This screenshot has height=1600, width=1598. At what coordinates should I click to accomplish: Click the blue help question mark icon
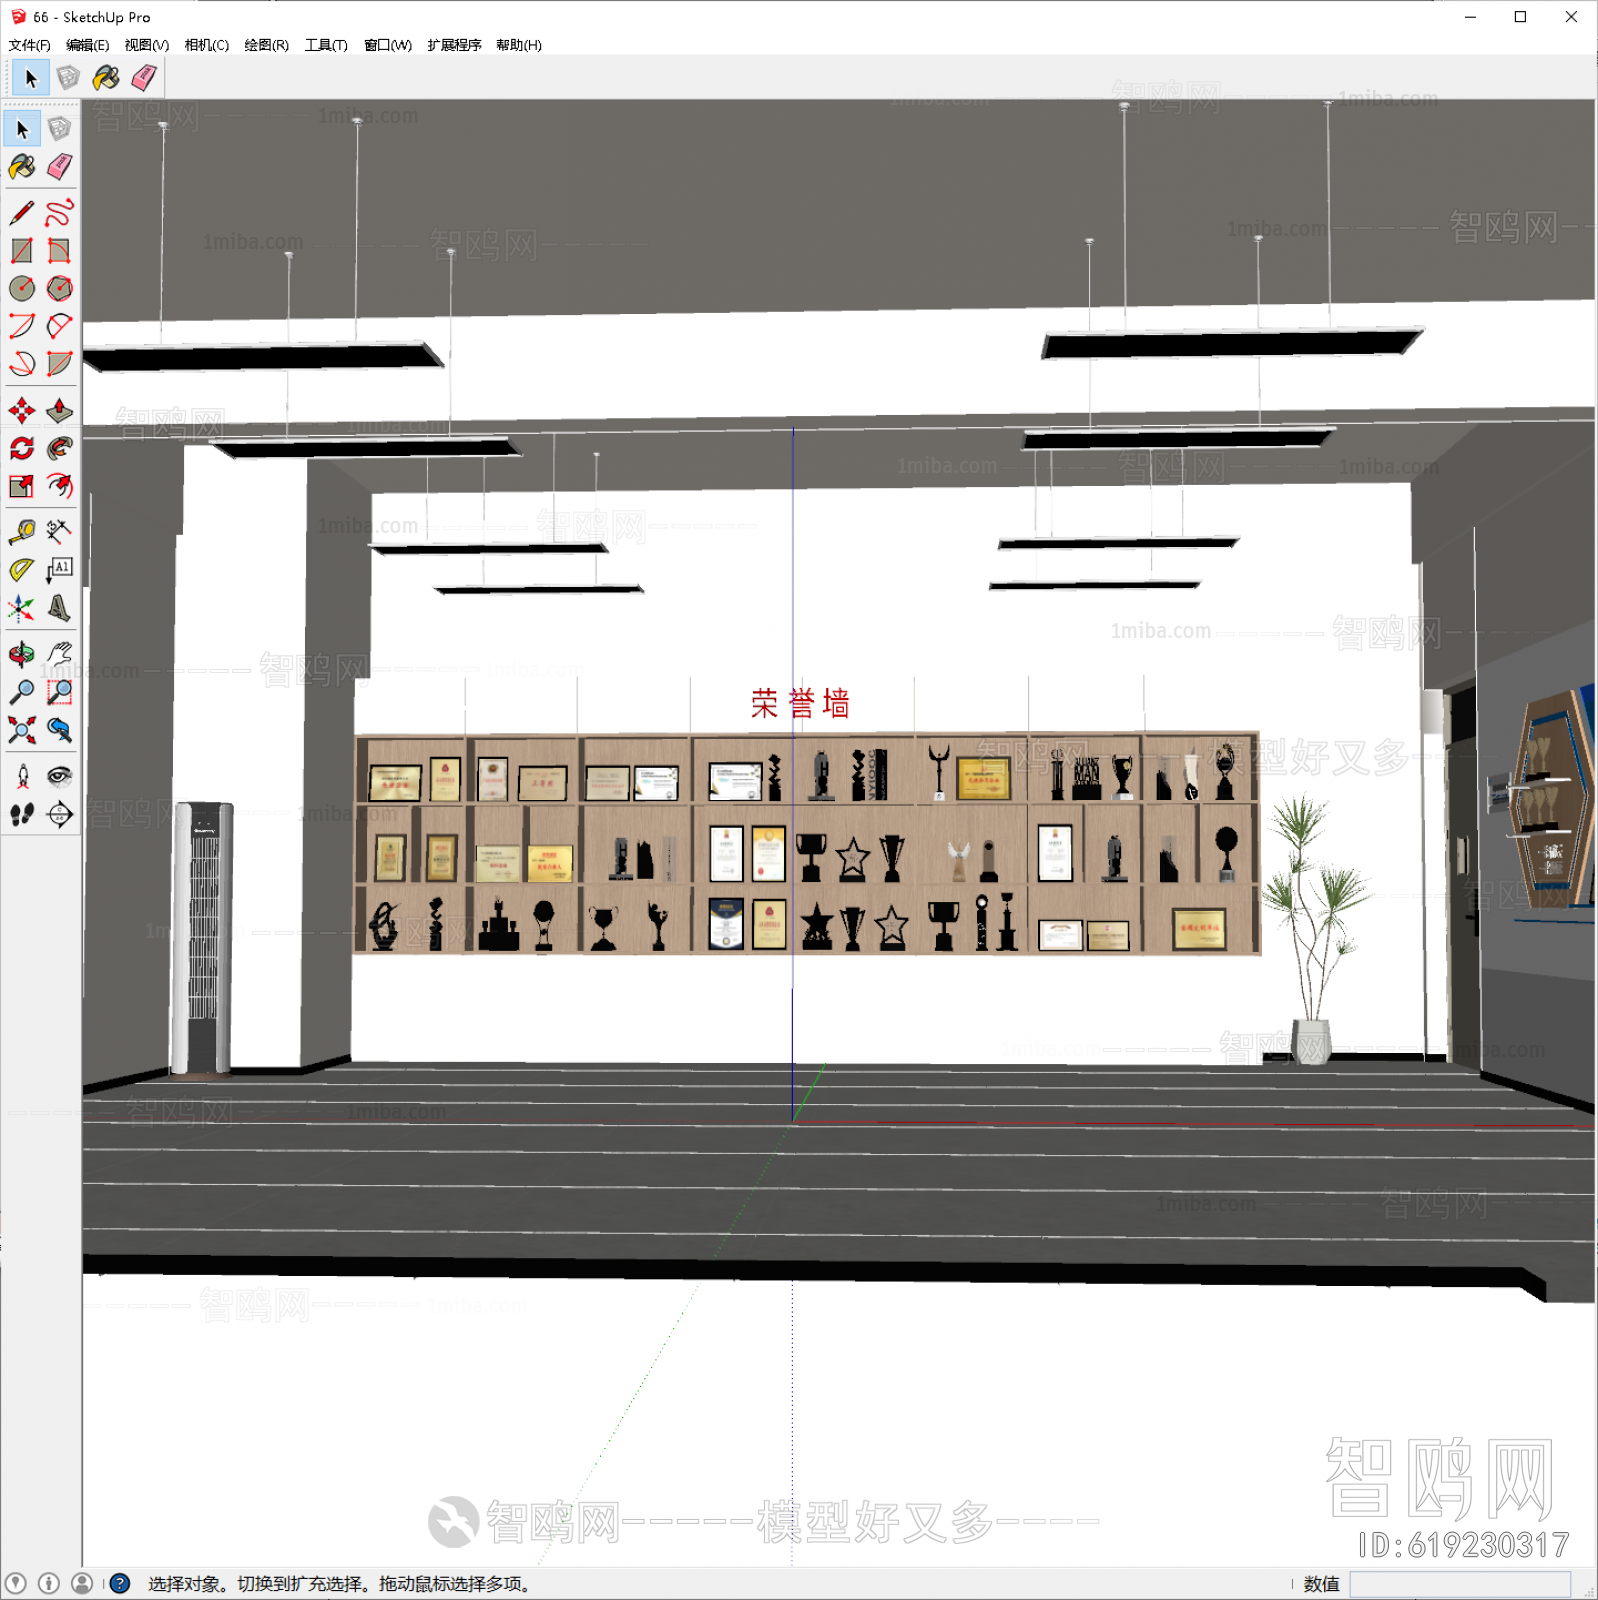(120, 1584)
